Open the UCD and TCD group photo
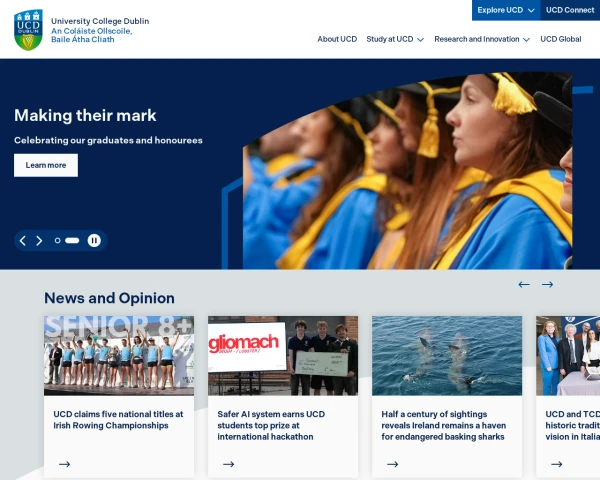 pos(568,356)
